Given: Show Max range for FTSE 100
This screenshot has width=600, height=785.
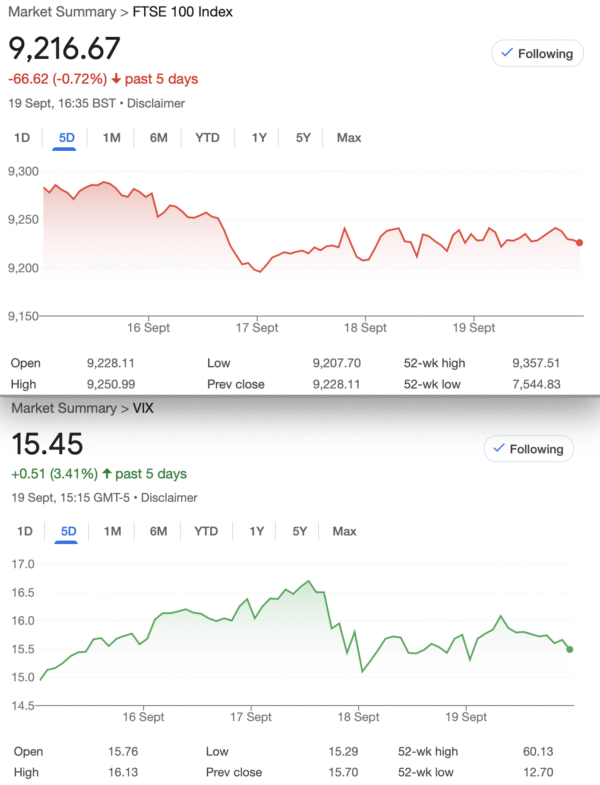Looking at the screenshot, I should 349,138.
